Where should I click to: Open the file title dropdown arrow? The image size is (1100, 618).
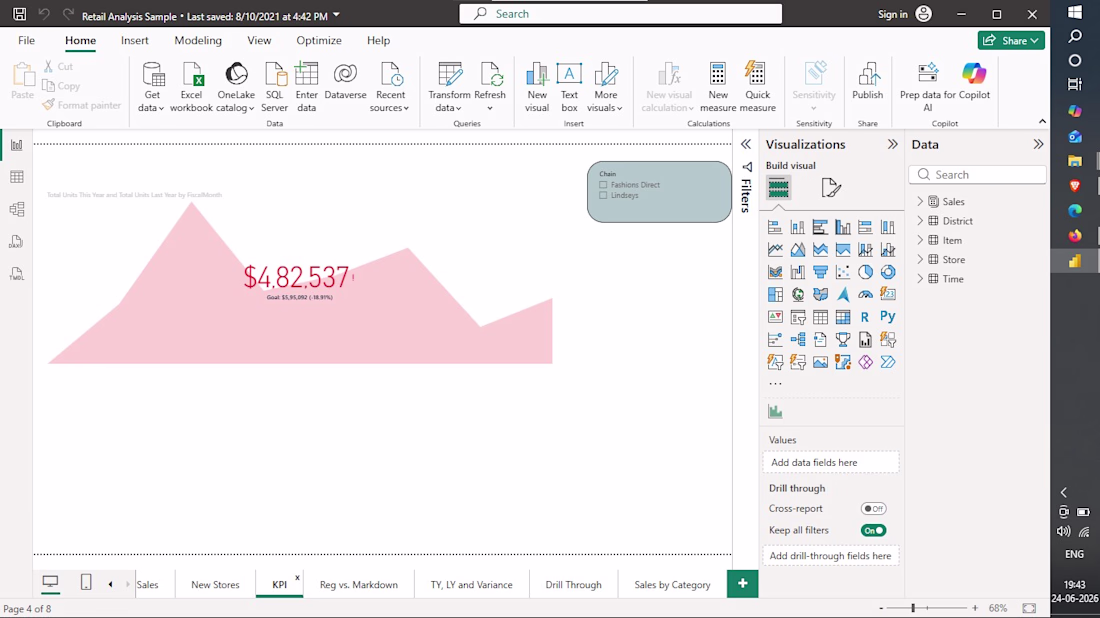click(x=337, y=15)
